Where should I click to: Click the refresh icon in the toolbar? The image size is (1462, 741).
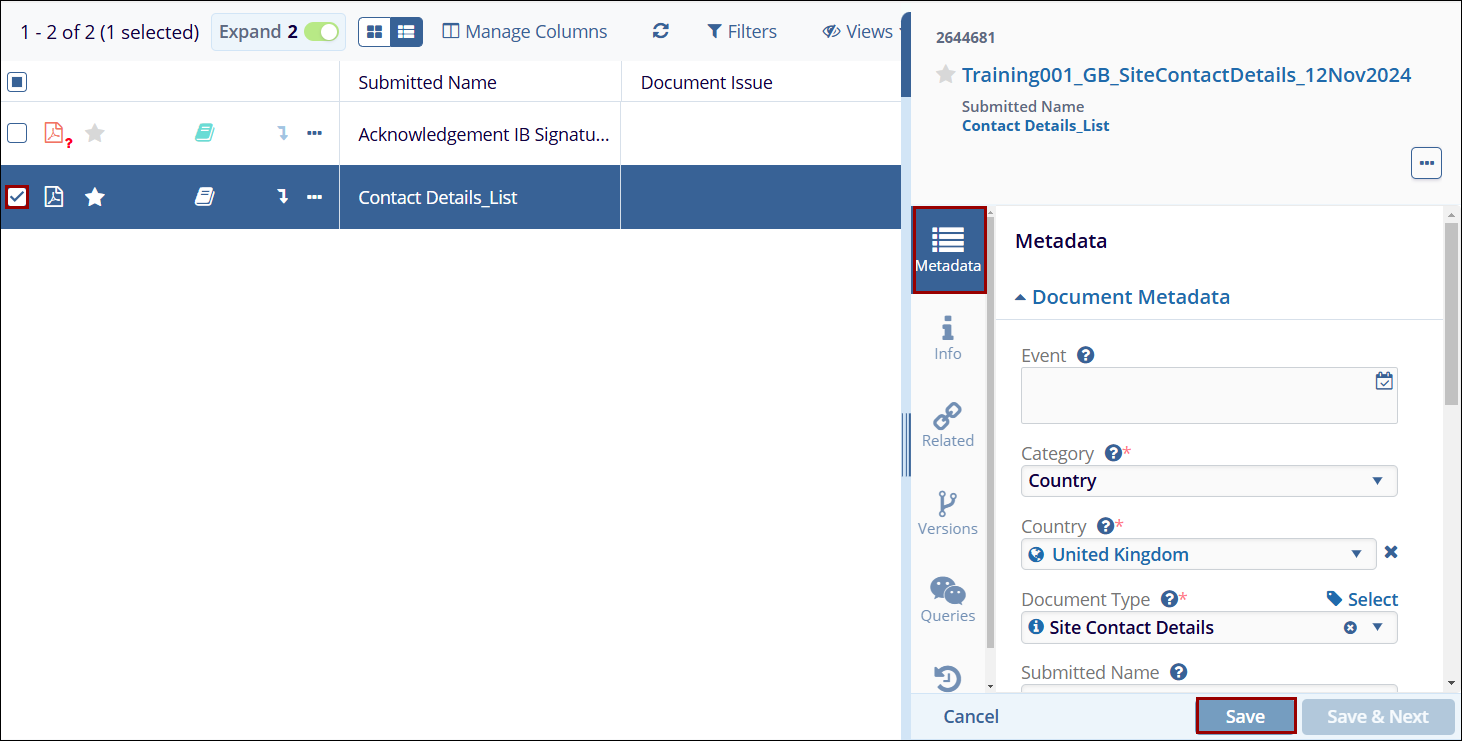click(660, 31)
